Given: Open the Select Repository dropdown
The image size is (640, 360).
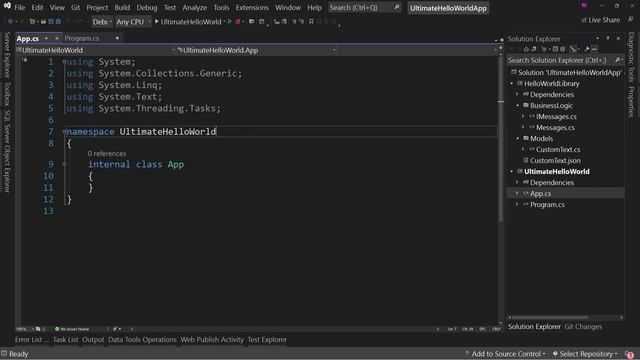Looking at the screenshot, I should [x=585, y=354].
